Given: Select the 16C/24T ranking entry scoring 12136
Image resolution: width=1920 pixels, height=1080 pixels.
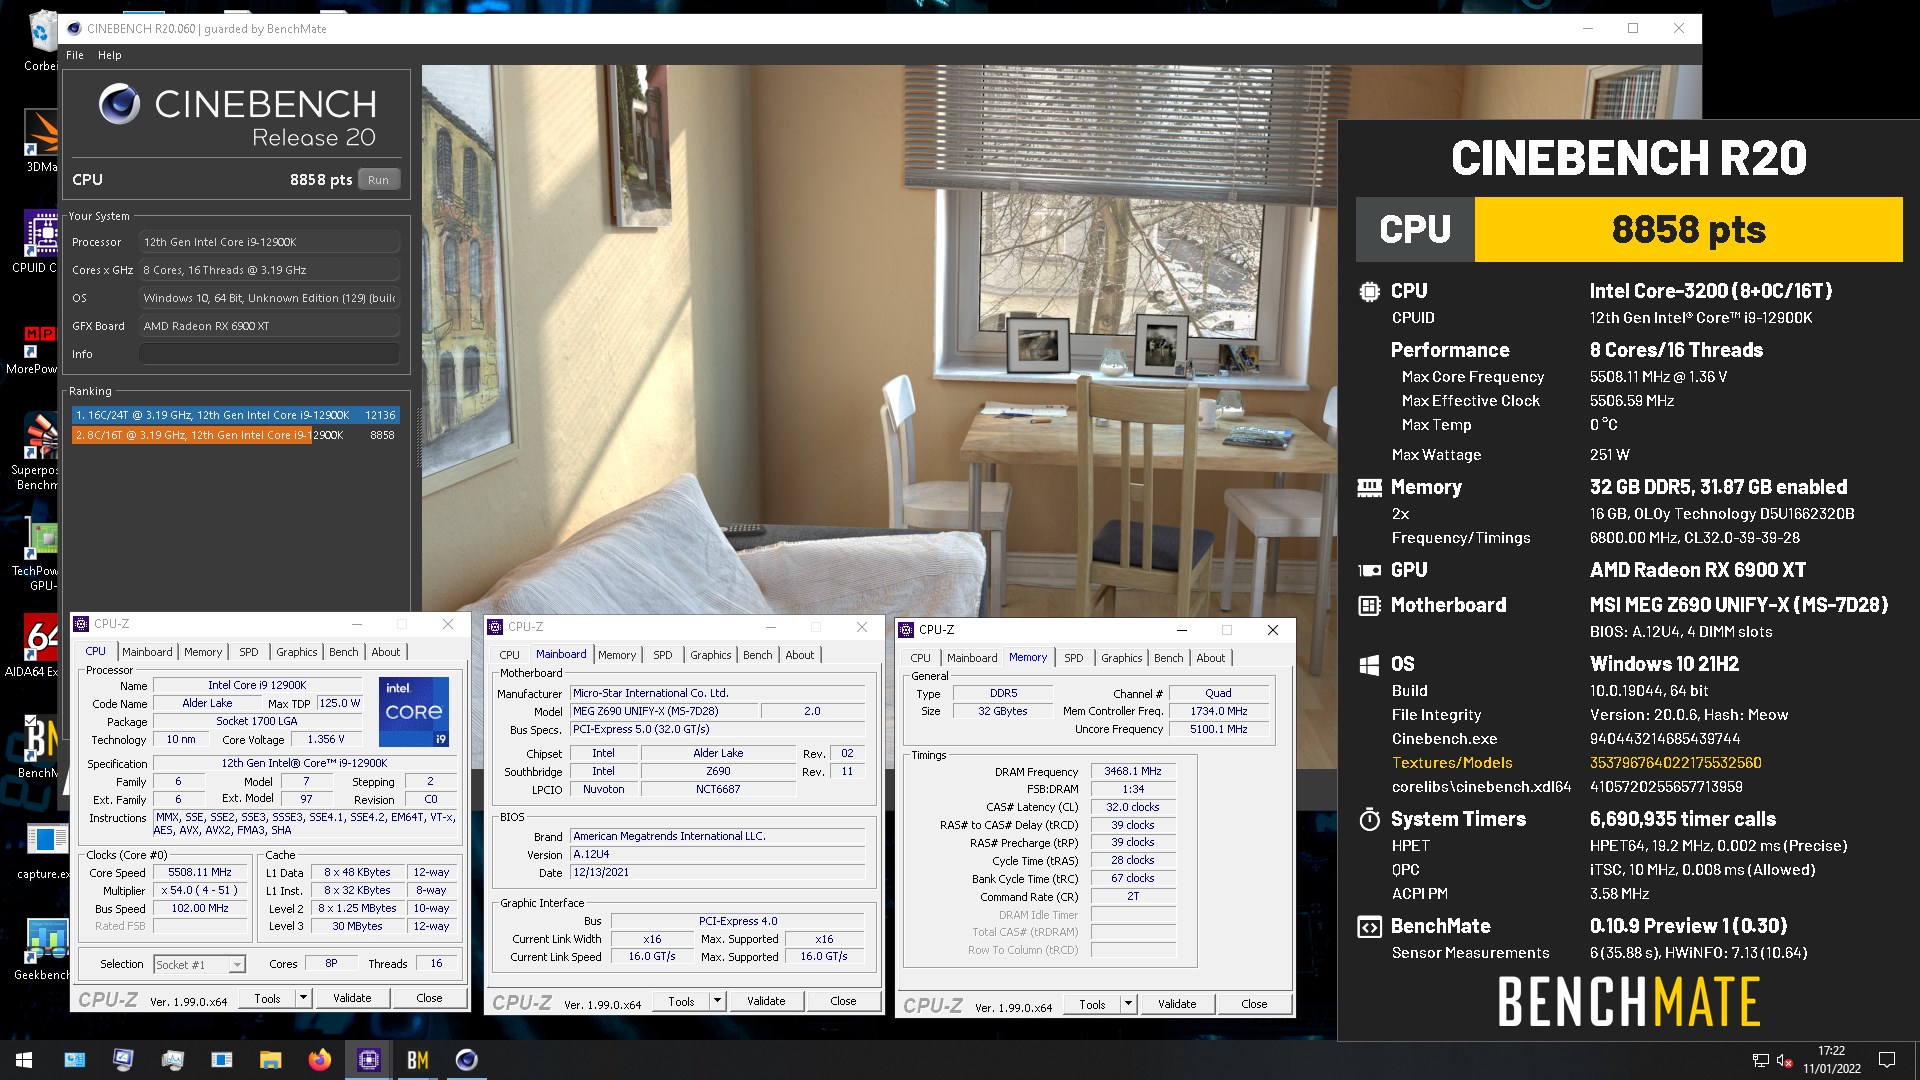Looking at the screenshot, I should click(236, 415).
